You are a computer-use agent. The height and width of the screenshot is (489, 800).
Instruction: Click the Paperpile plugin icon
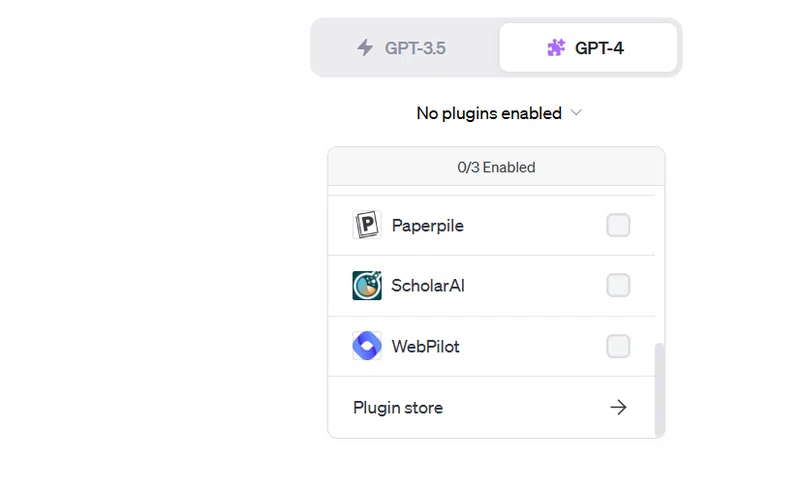point(367,225)
